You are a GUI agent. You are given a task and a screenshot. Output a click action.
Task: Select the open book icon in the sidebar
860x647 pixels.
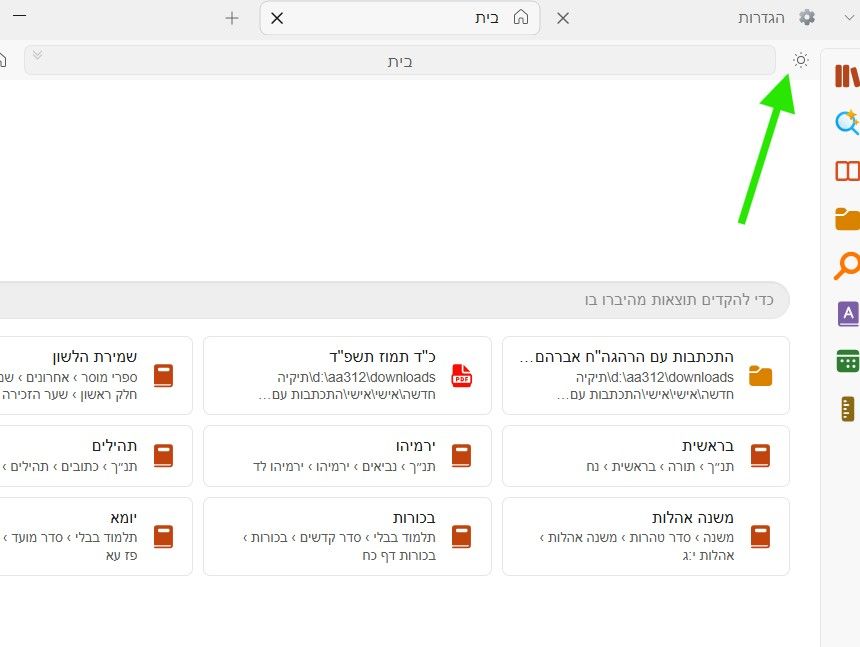[847, 171]
